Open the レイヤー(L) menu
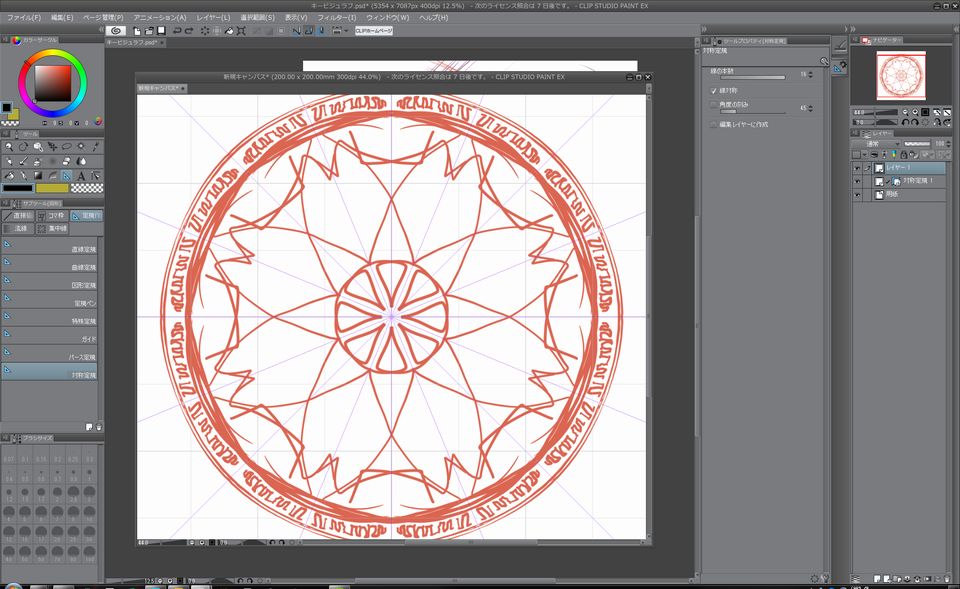 click(213, 18)
